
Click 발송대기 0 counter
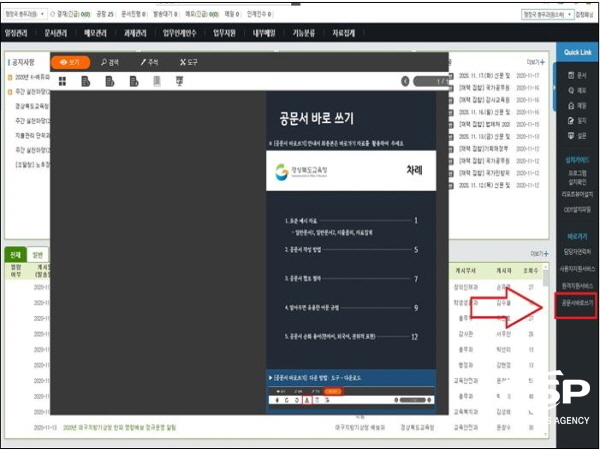[x=165, y=15]
